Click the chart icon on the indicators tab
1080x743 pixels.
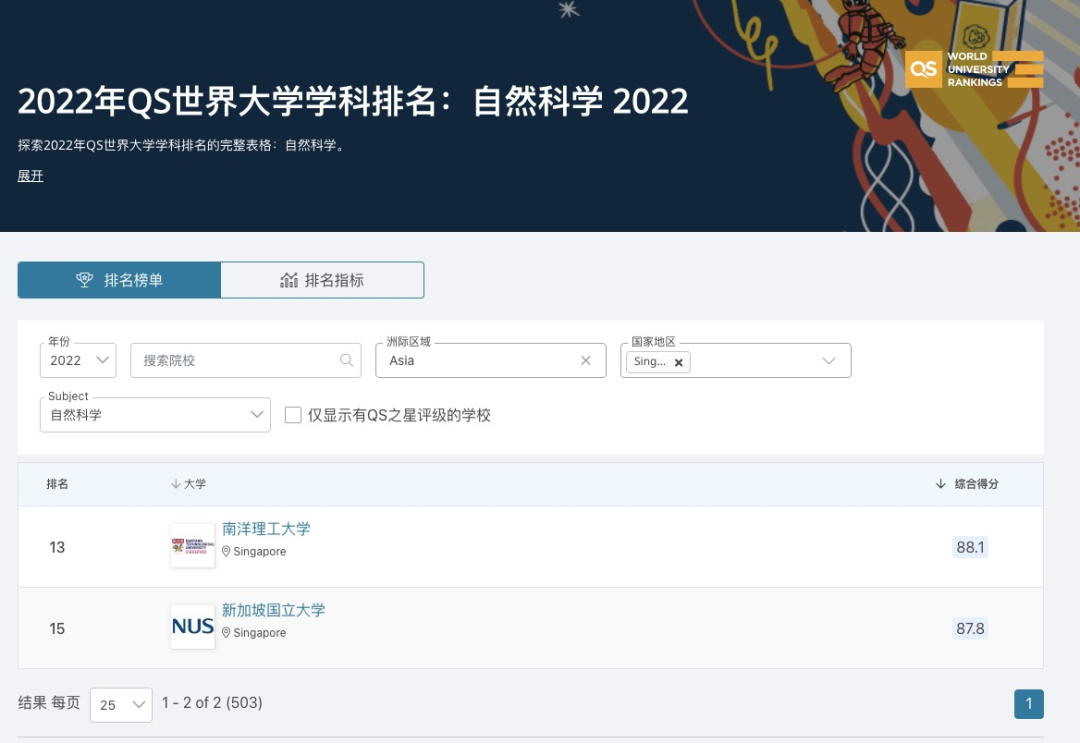pyautogui.click(x=289, y=280)
